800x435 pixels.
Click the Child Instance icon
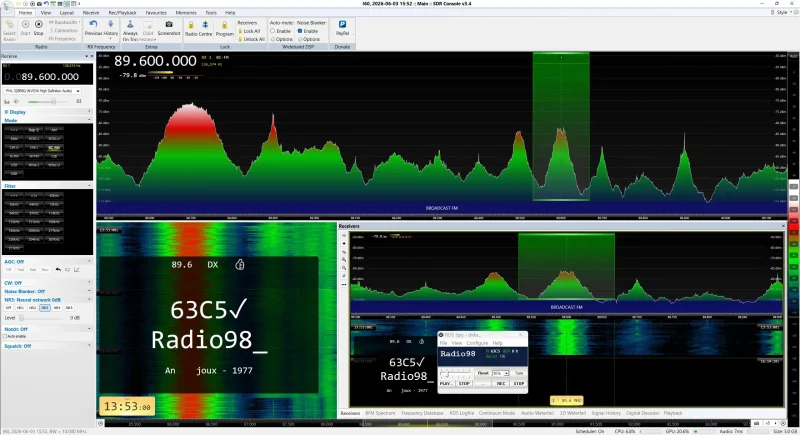[148, 24]
